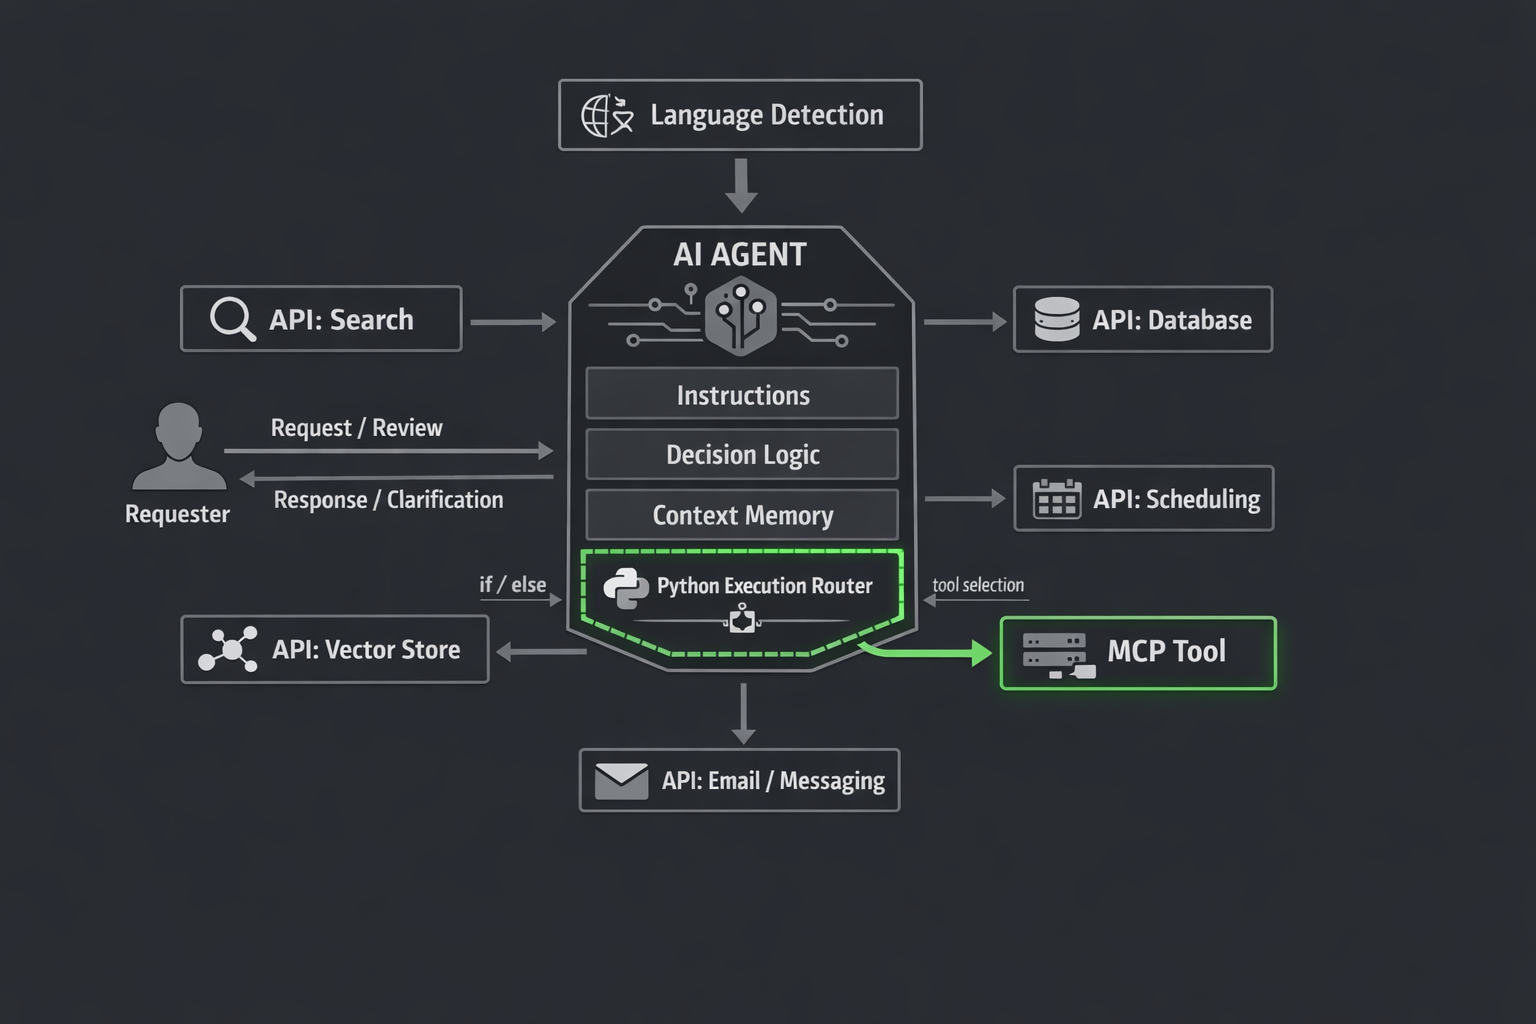Open the tool selection option
The width and height of the screenshot is (1536, 1024).
pos(977,584)
